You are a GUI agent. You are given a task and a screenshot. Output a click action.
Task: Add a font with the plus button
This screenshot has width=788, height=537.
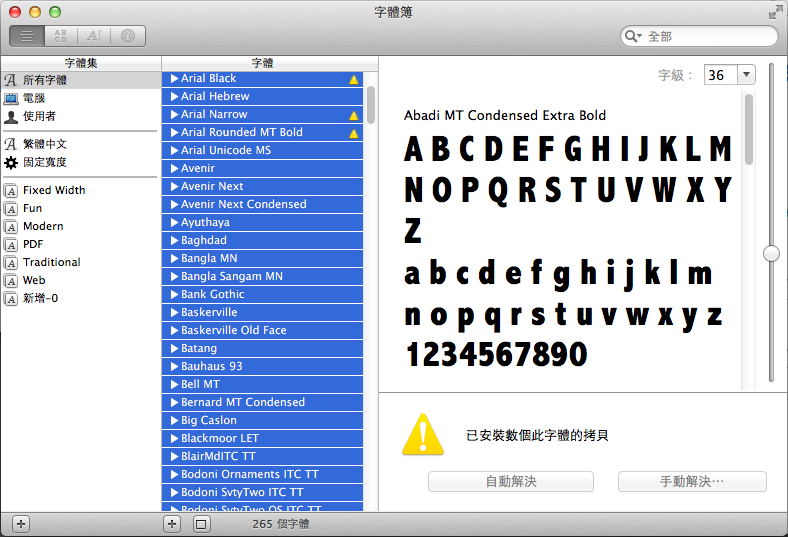[x=172, y=524]
